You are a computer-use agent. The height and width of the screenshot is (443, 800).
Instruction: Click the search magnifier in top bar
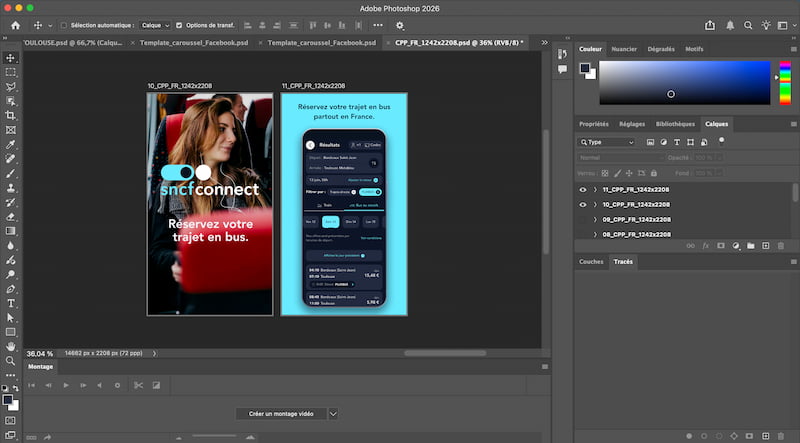(748, 25)
